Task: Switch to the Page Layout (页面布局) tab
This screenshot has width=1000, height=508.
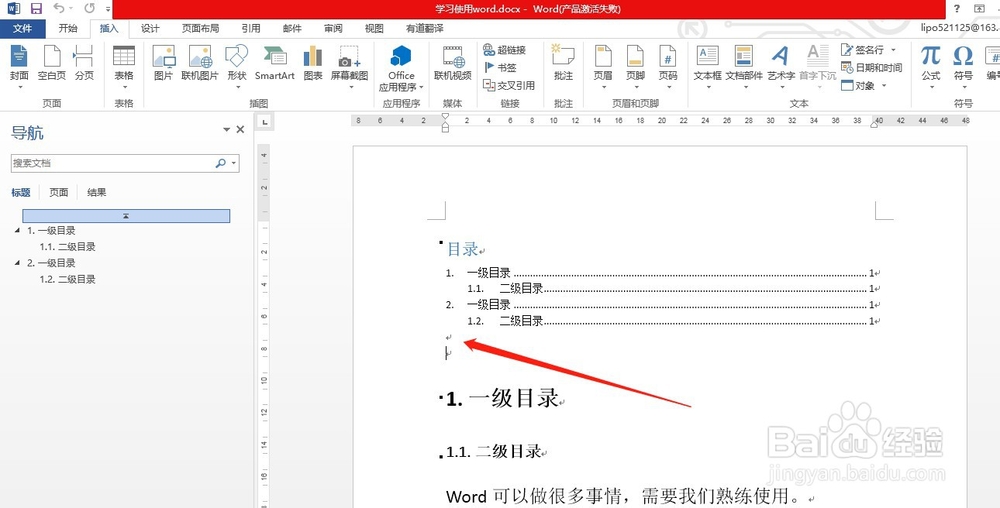Action: pos(200,29)
